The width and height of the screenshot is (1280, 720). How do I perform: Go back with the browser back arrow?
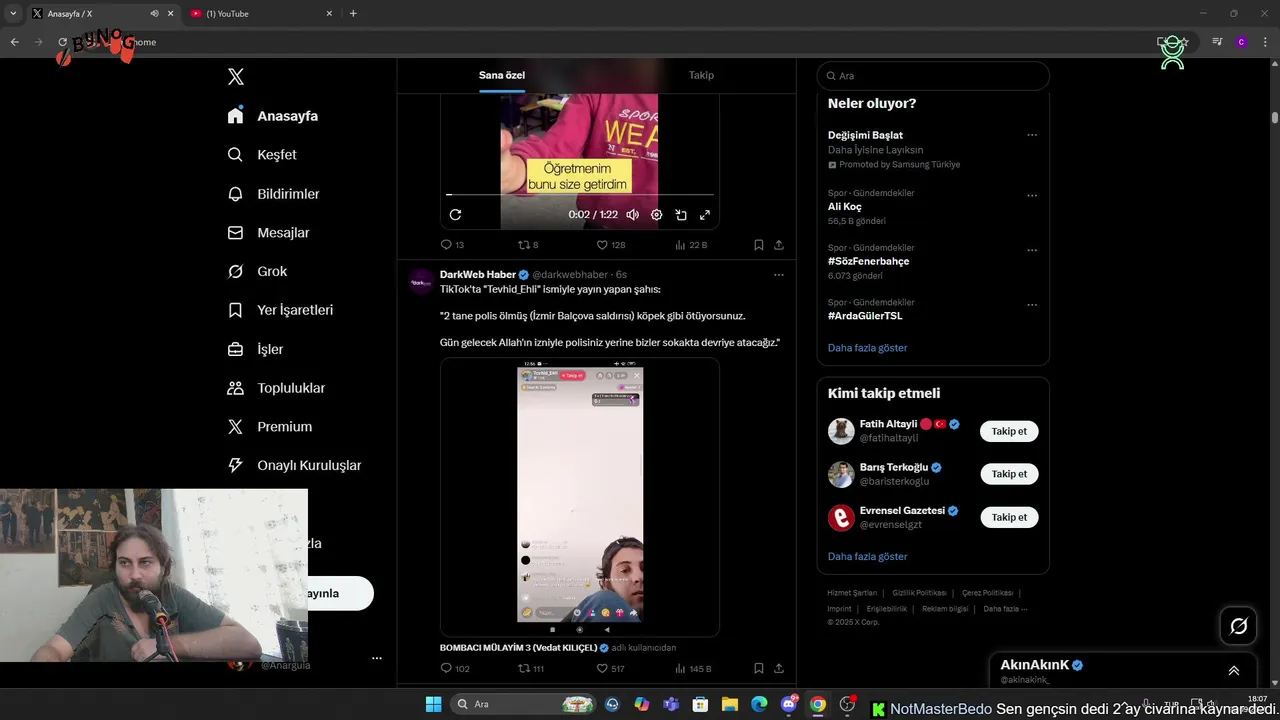[x=14, y=42]
